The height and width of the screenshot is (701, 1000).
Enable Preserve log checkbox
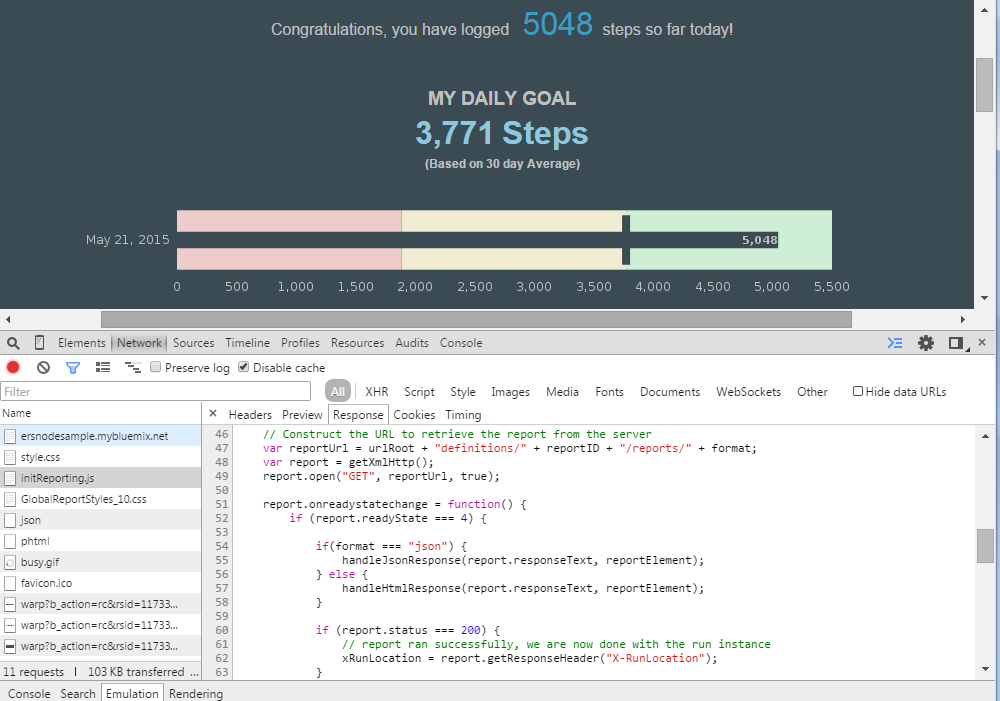coord(156,367)
